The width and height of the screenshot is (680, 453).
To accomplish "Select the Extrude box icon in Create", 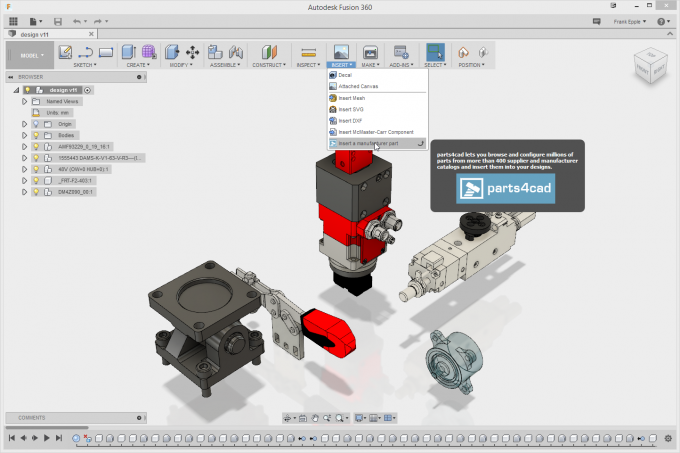I will (x=129, y=52).
